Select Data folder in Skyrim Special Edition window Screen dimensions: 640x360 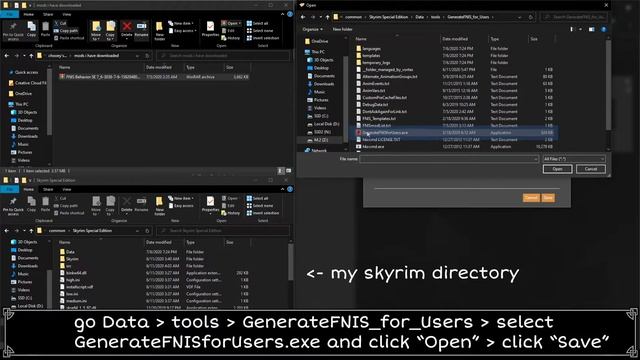70,252
